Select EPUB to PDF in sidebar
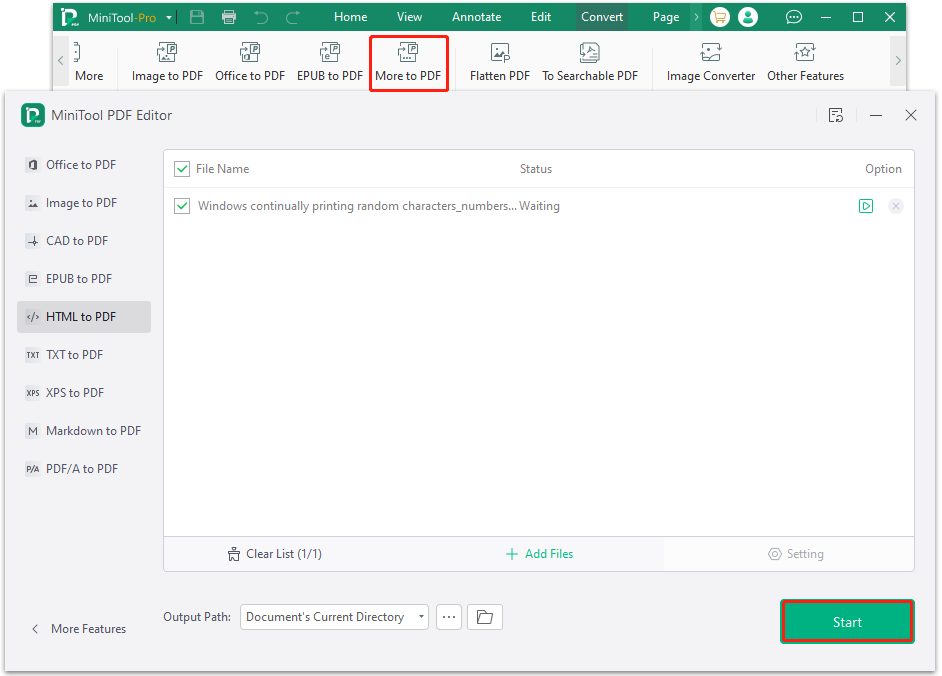The image size is (942, 676). click(x=84, y=279)
